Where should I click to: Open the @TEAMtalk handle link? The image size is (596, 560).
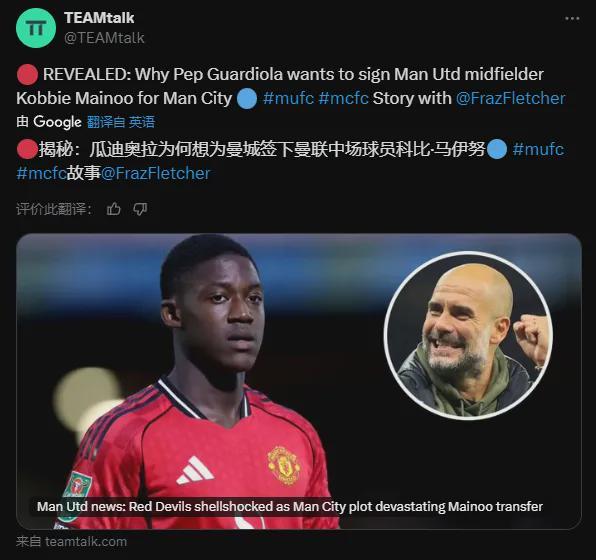pos(104,38)
